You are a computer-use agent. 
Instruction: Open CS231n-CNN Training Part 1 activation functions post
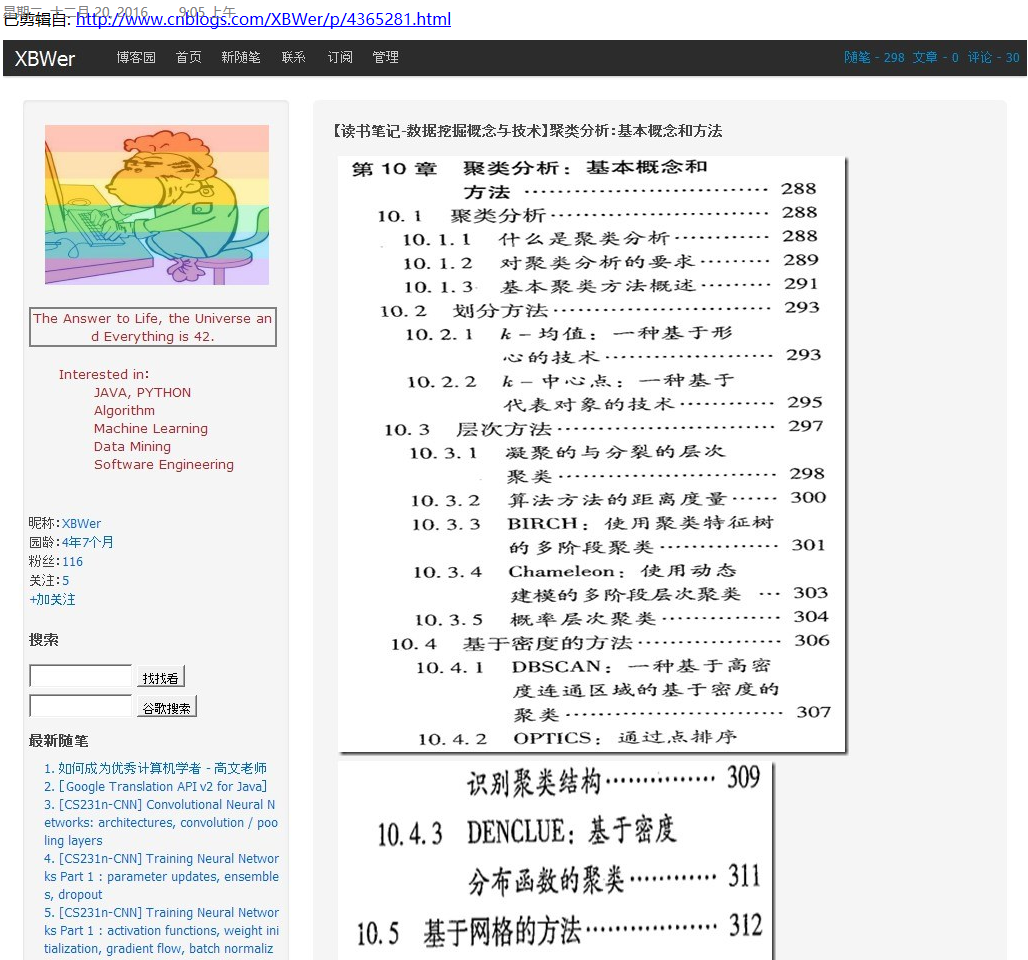point(161,930)
